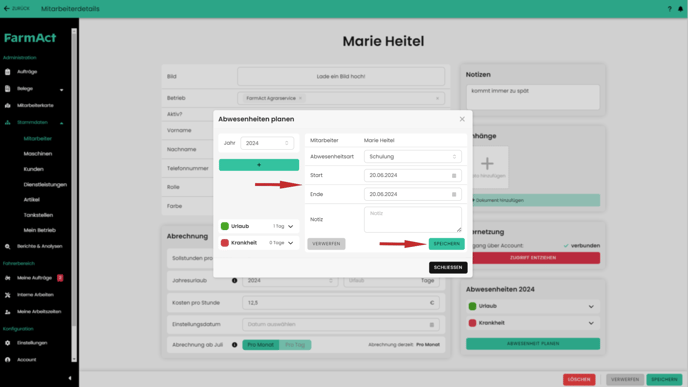688x387 pixels.
Task: Select the Pro Monat billing toggle
Action: pos(261,345)
